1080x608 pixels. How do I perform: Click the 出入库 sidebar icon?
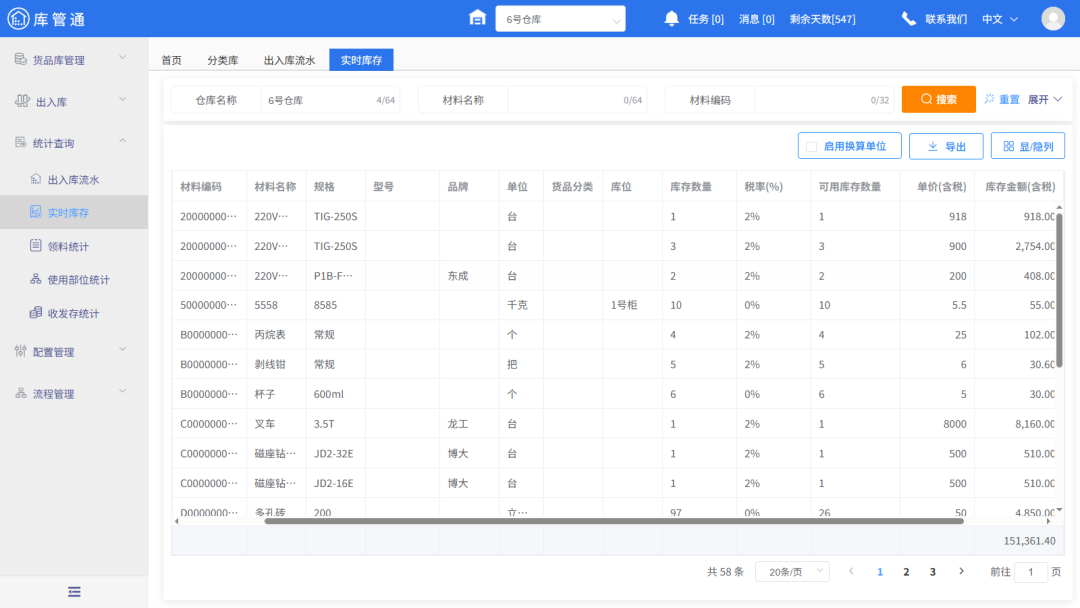(x=22, y=101)
